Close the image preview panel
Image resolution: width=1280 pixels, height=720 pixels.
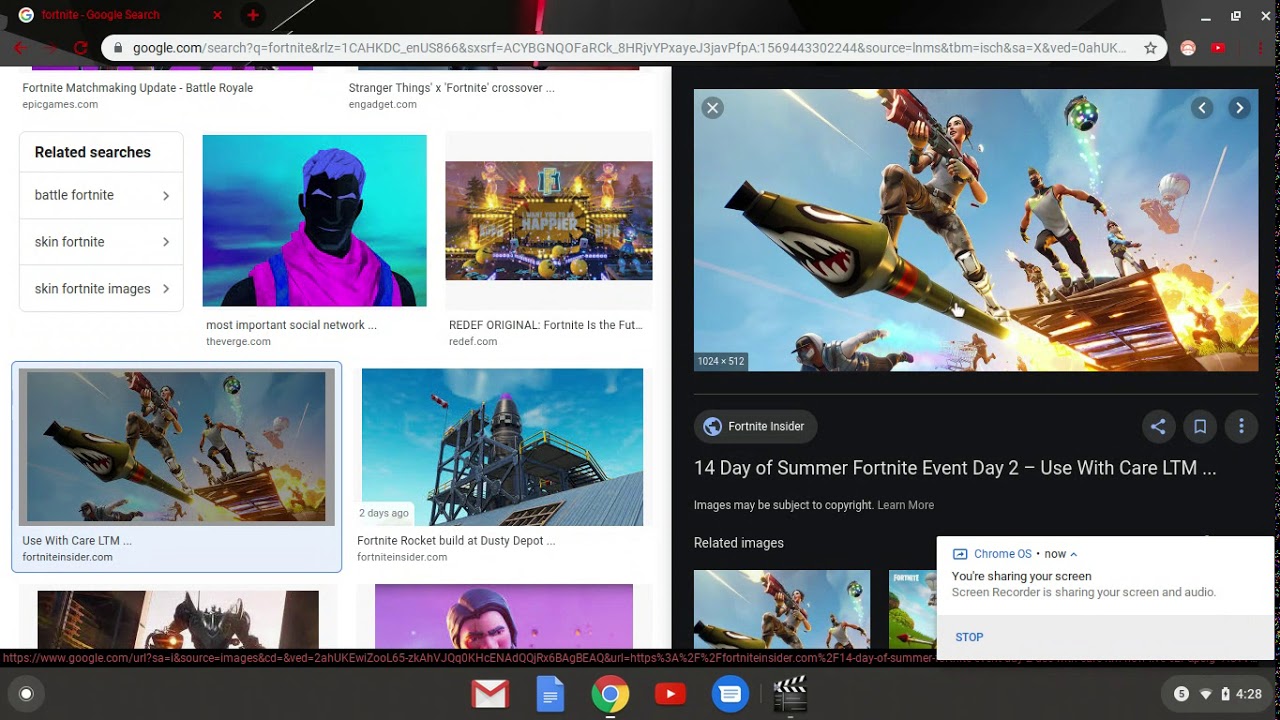point(712,108)
